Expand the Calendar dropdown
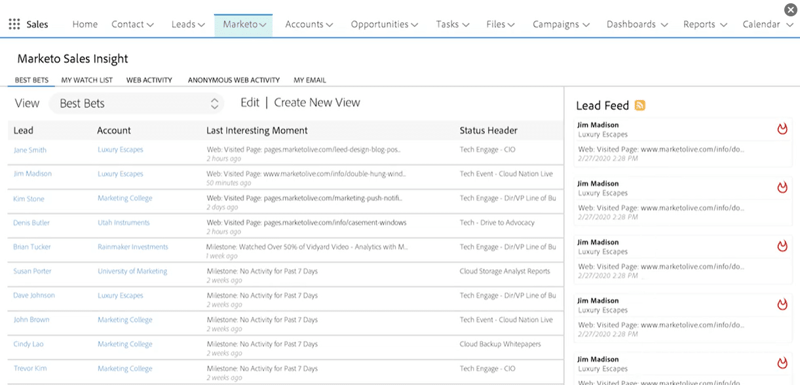This screenshot has height=385, width=800. (x=789, y=24)
